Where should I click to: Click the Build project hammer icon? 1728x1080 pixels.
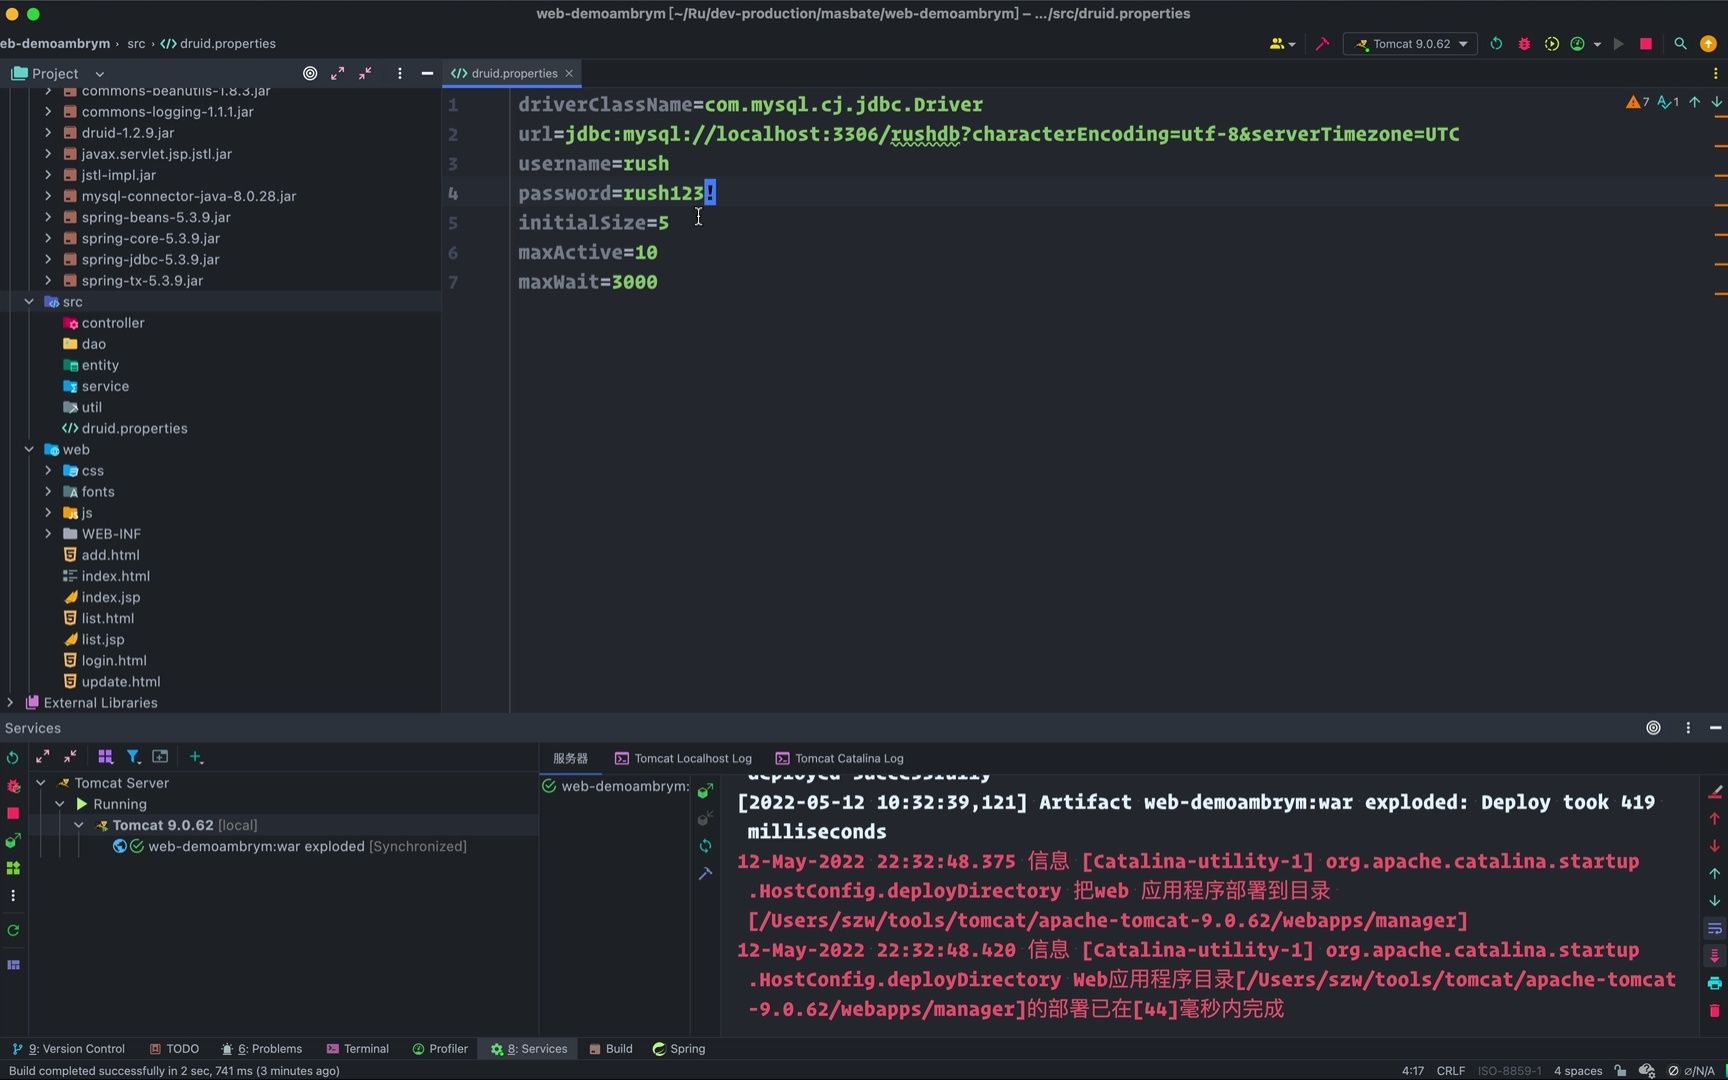click(x=1322, y=44)
